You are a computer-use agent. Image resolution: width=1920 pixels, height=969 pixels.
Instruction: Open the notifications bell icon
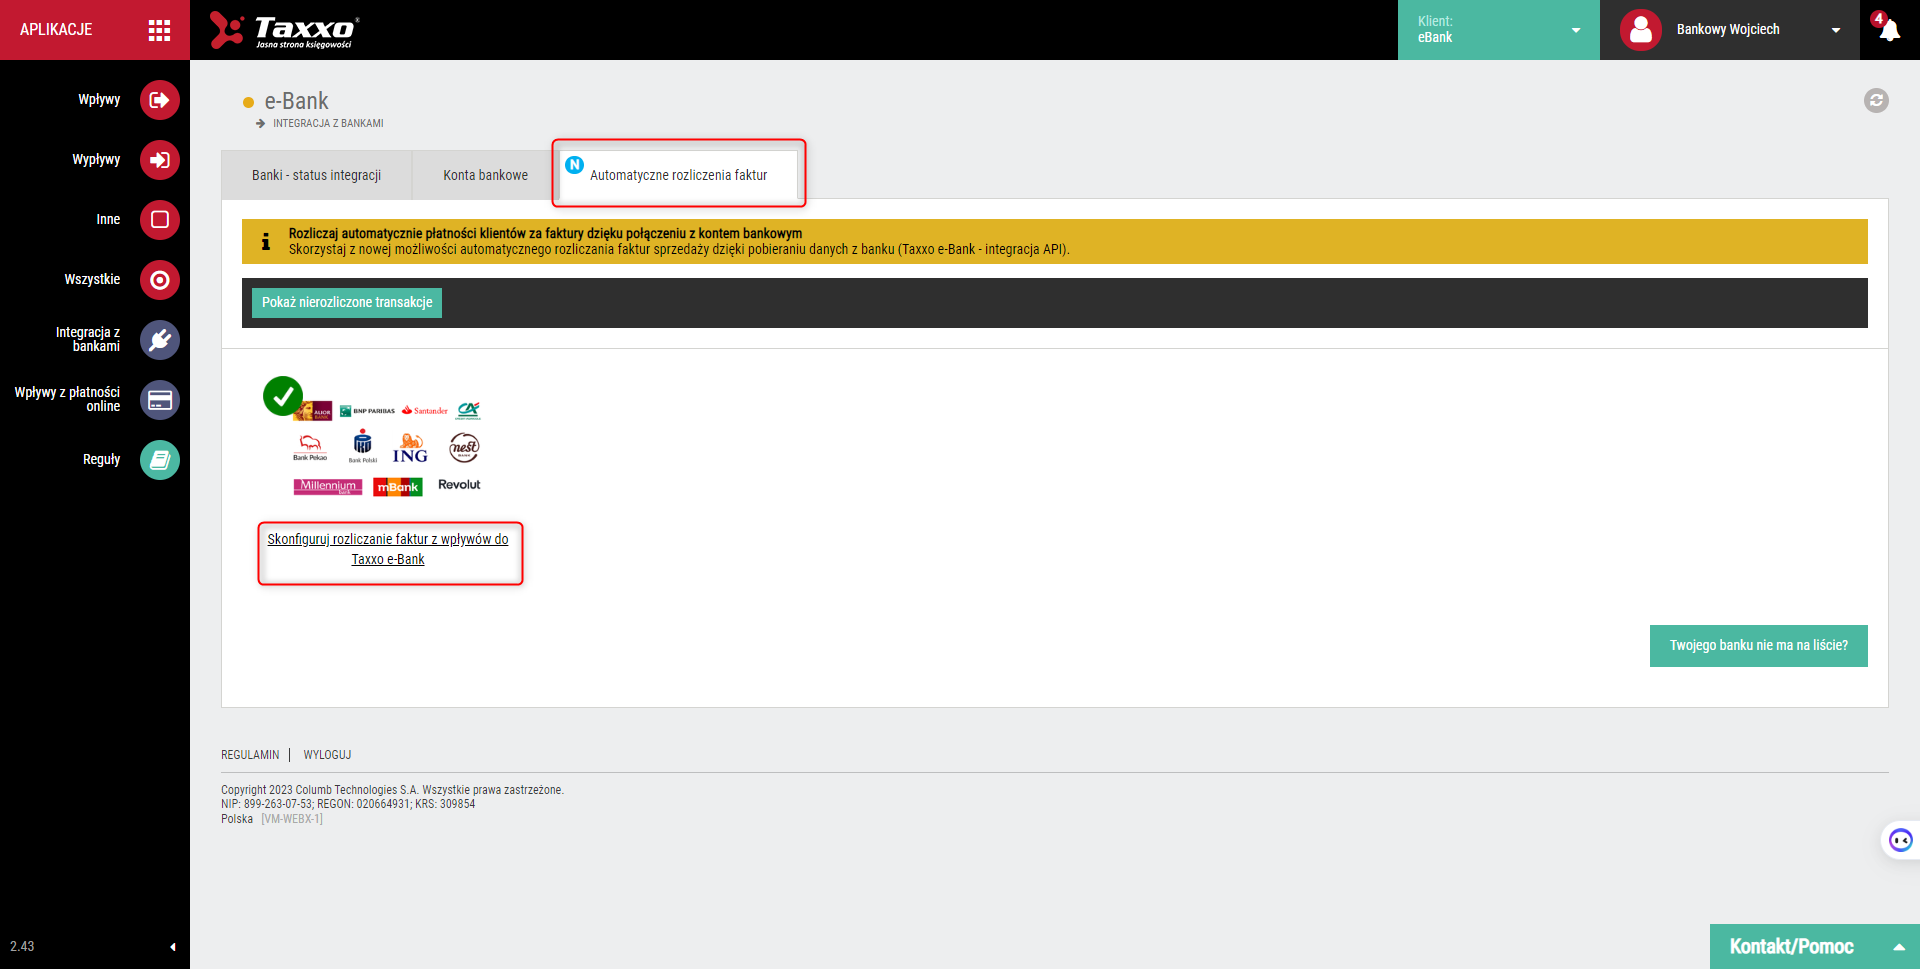click(1889, 30)
